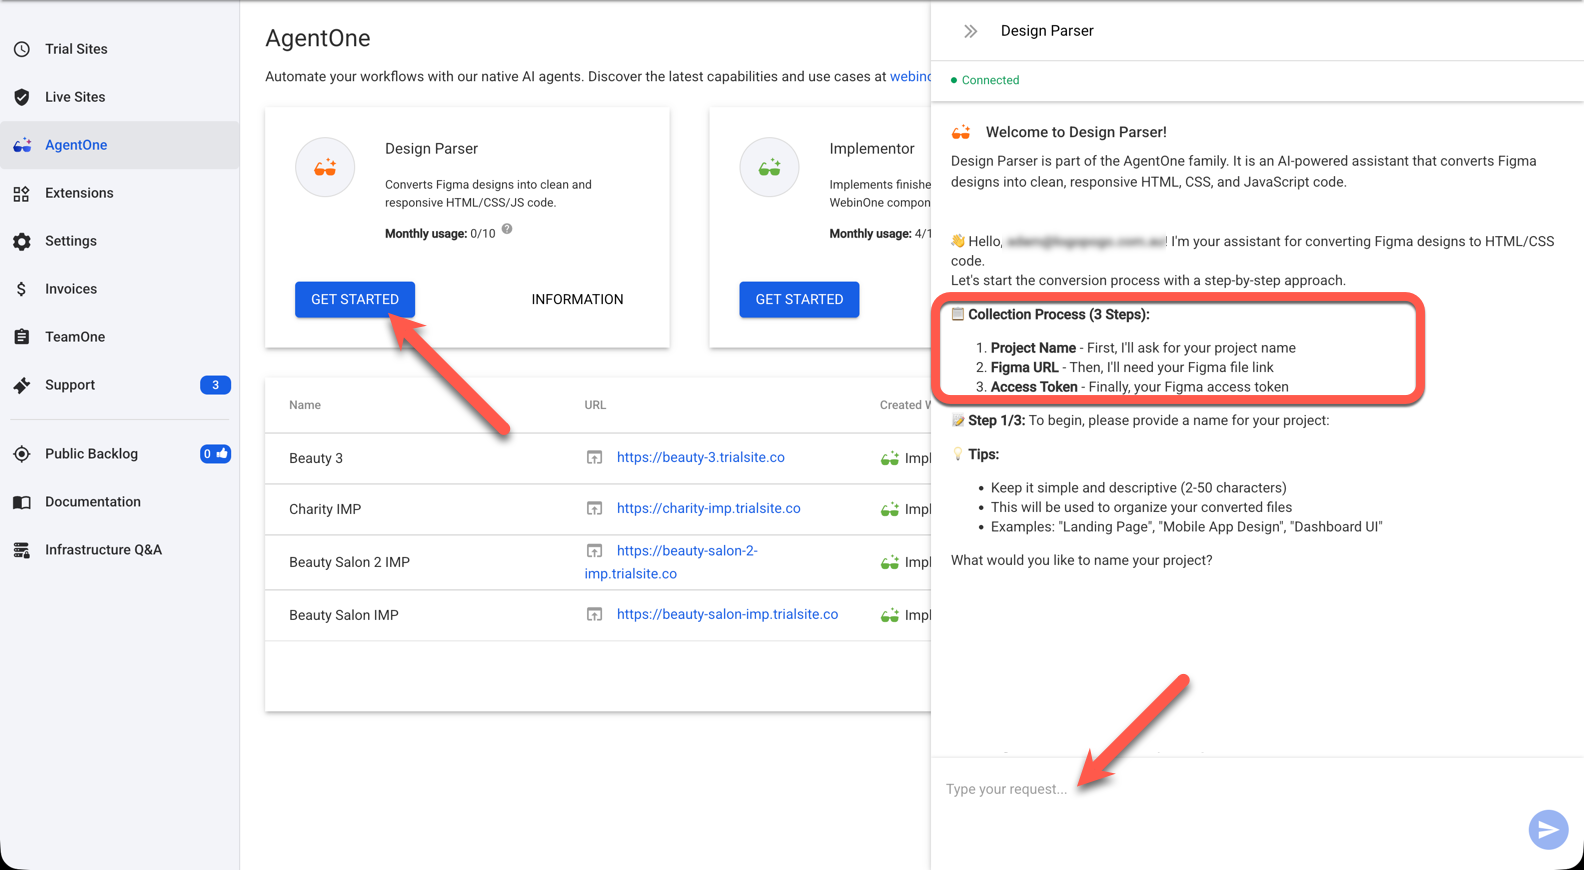Click the Type your request input field

1230,789
